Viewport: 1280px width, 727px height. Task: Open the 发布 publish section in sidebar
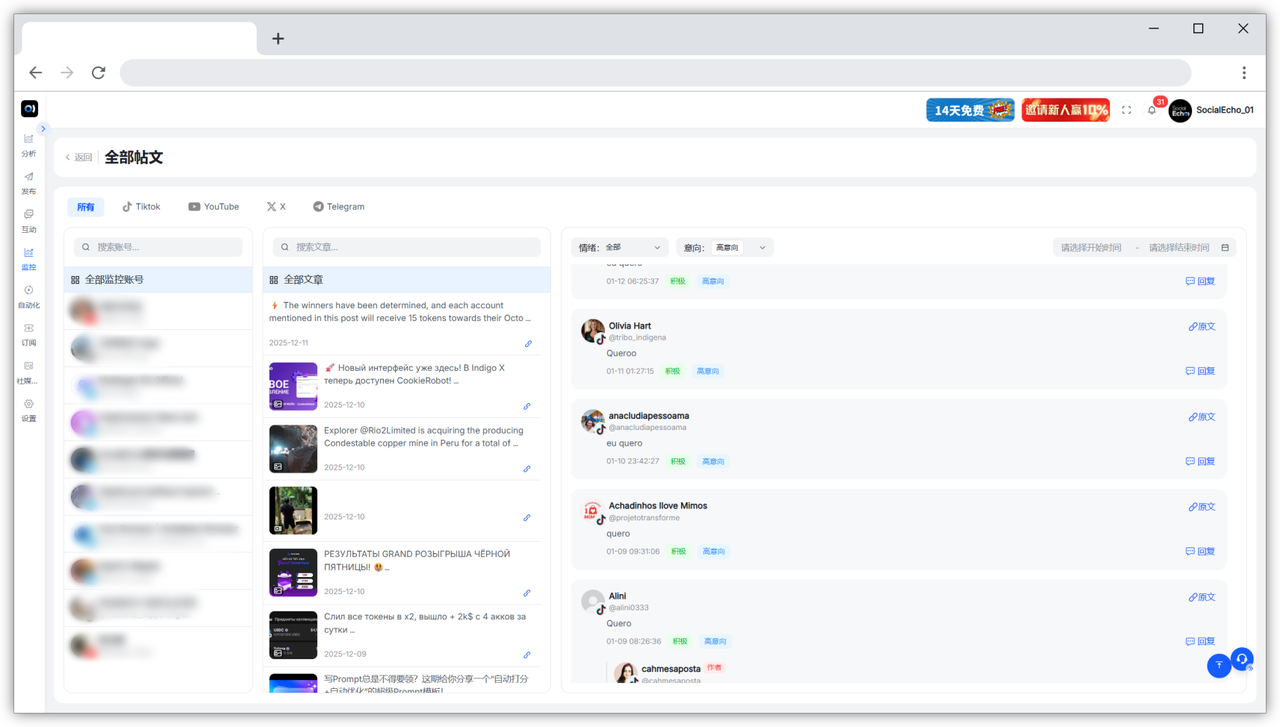point(29,182)
